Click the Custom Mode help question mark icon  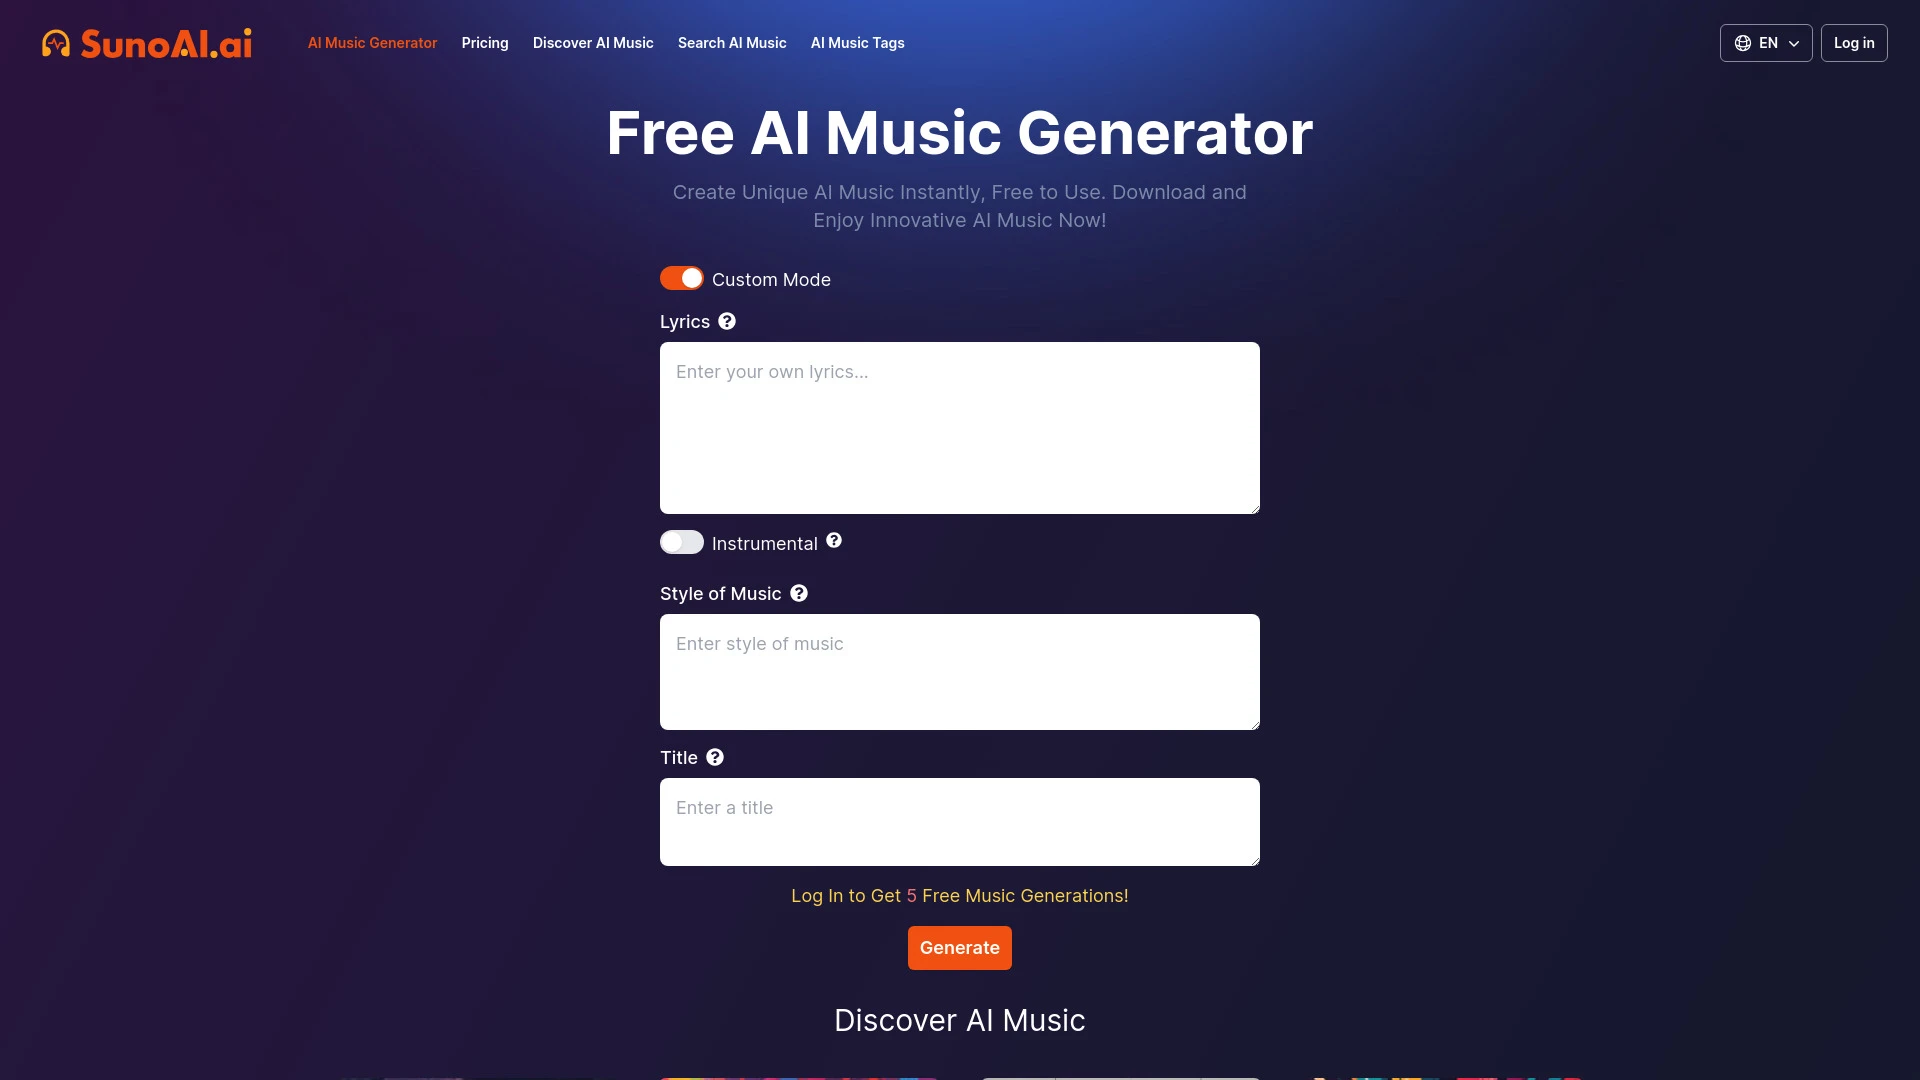(727, 322)
